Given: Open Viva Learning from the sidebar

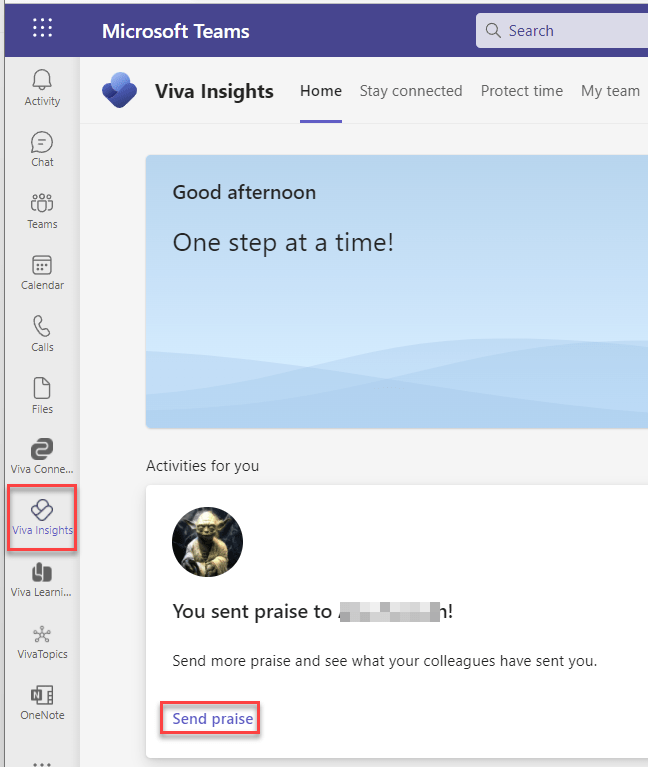Looking at the screenshot, I should (42, 580).
